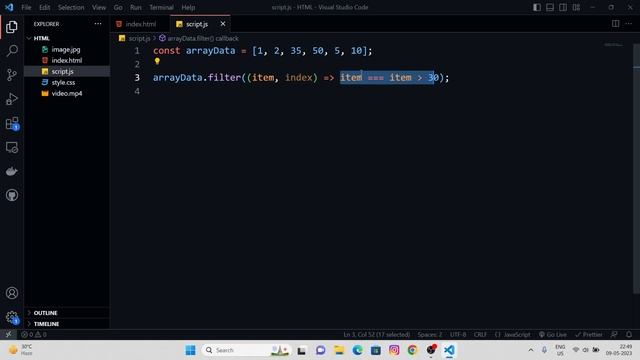Open index.html in Explorer tree
The width and height of the screenshot is (640, 360).
point(67,60)
